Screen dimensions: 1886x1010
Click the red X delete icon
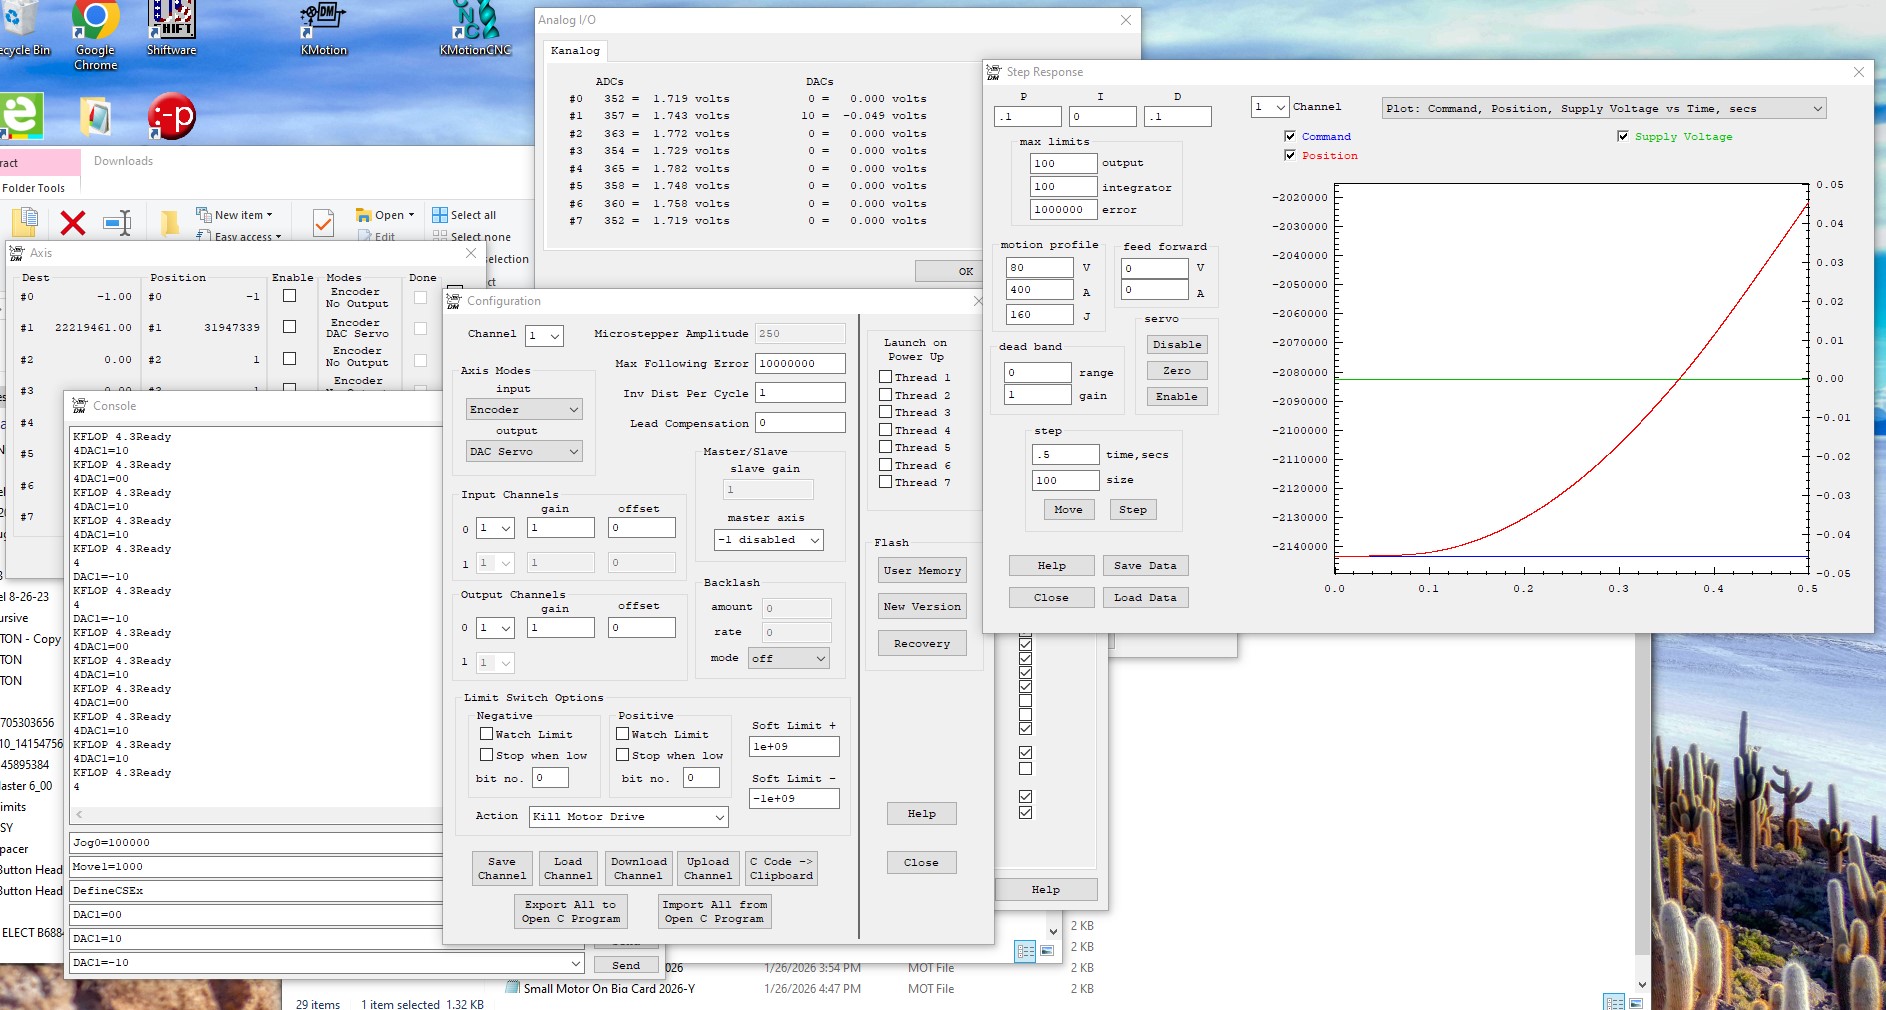point(73,223)
